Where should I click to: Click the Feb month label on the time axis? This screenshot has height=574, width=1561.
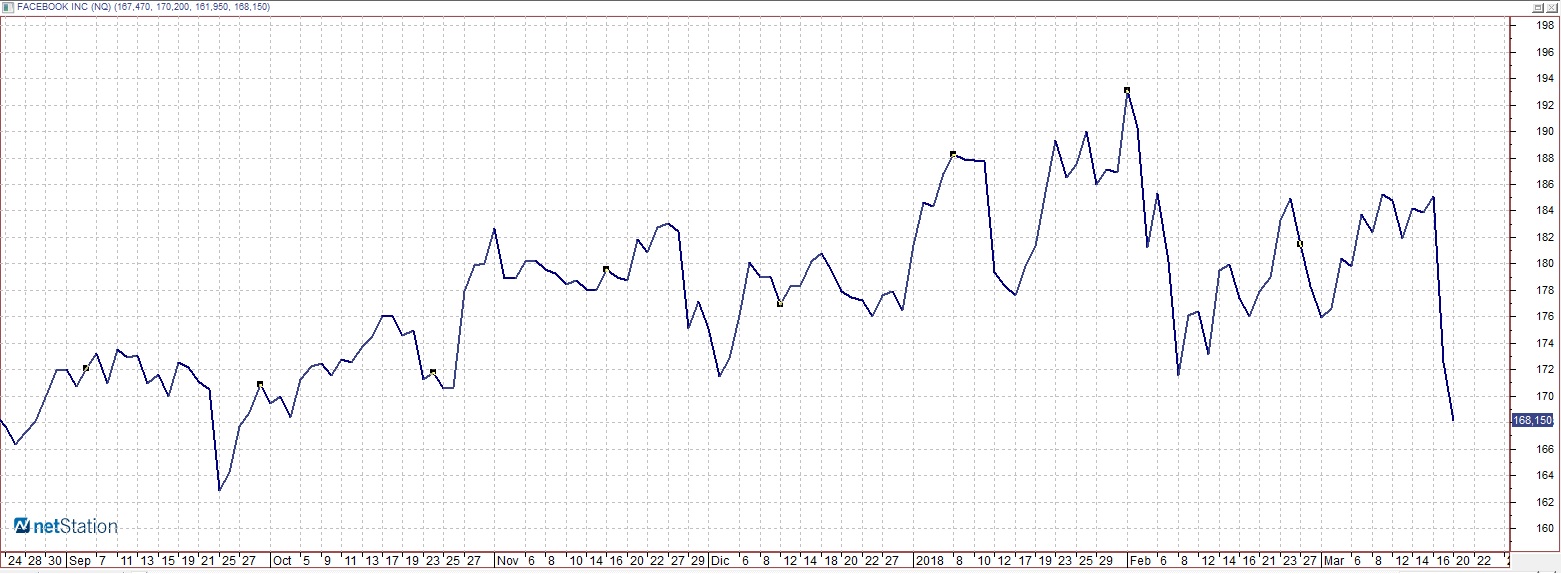1141,561
